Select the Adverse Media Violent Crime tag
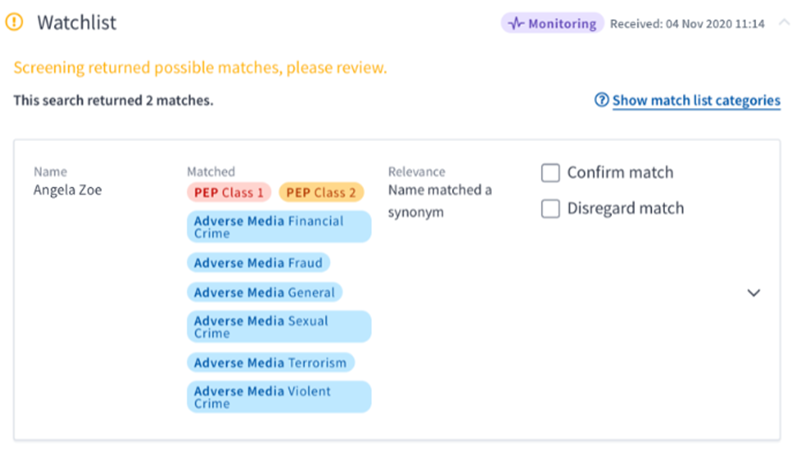Viewport: 794px width, 450px height. 278,397
